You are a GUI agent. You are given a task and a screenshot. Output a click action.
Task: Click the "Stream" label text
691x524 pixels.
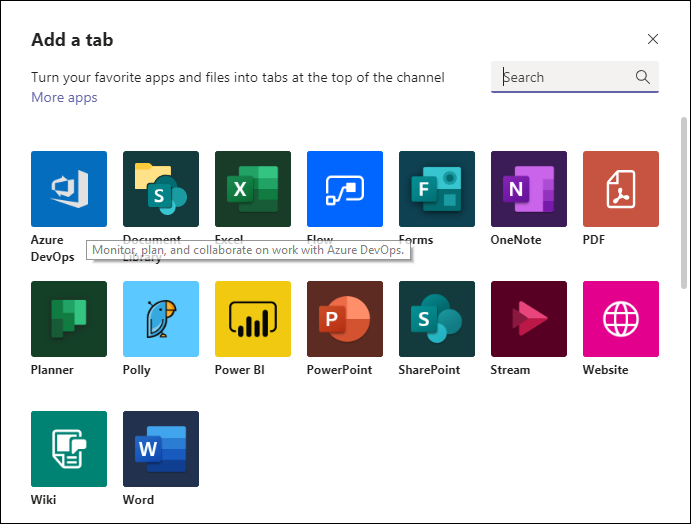(510, 370)
